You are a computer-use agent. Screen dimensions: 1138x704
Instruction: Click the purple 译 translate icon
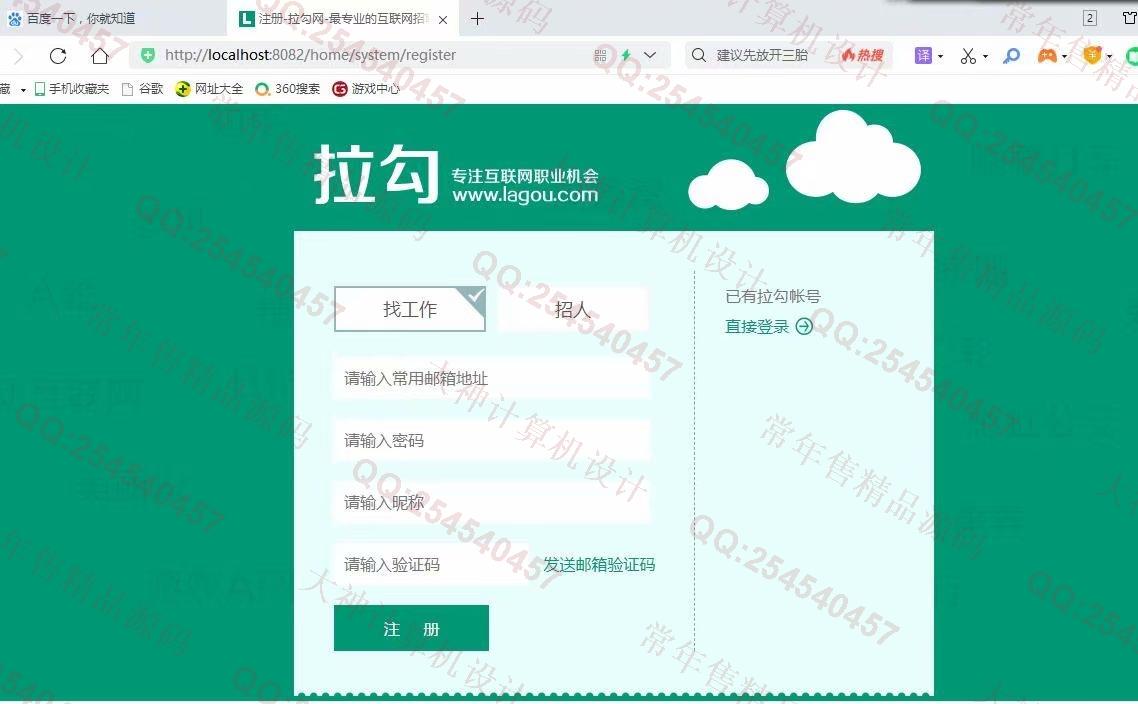(x=923, y=55)
